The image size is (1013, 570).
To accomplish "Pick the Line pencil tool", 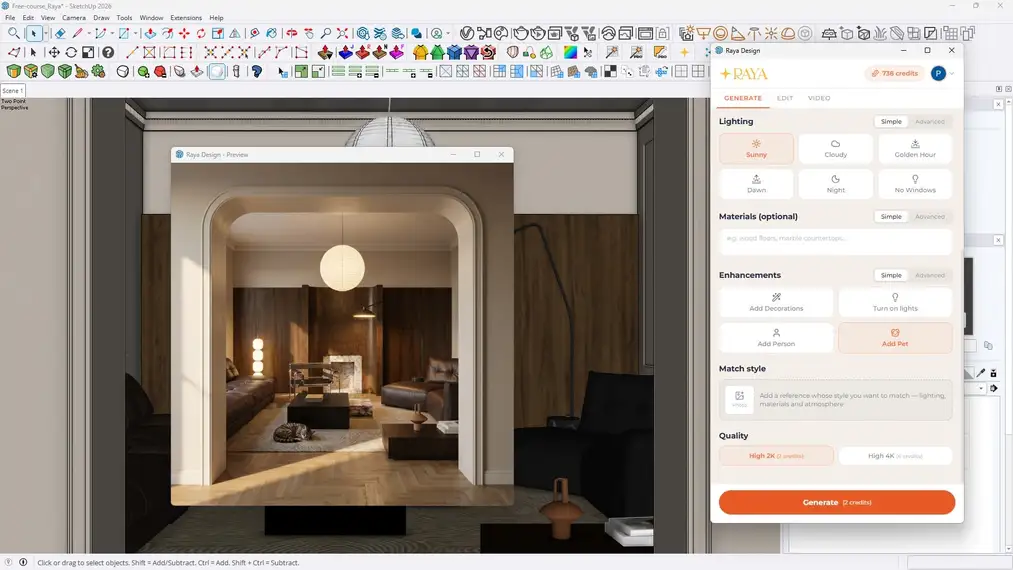I will point(78,33).
